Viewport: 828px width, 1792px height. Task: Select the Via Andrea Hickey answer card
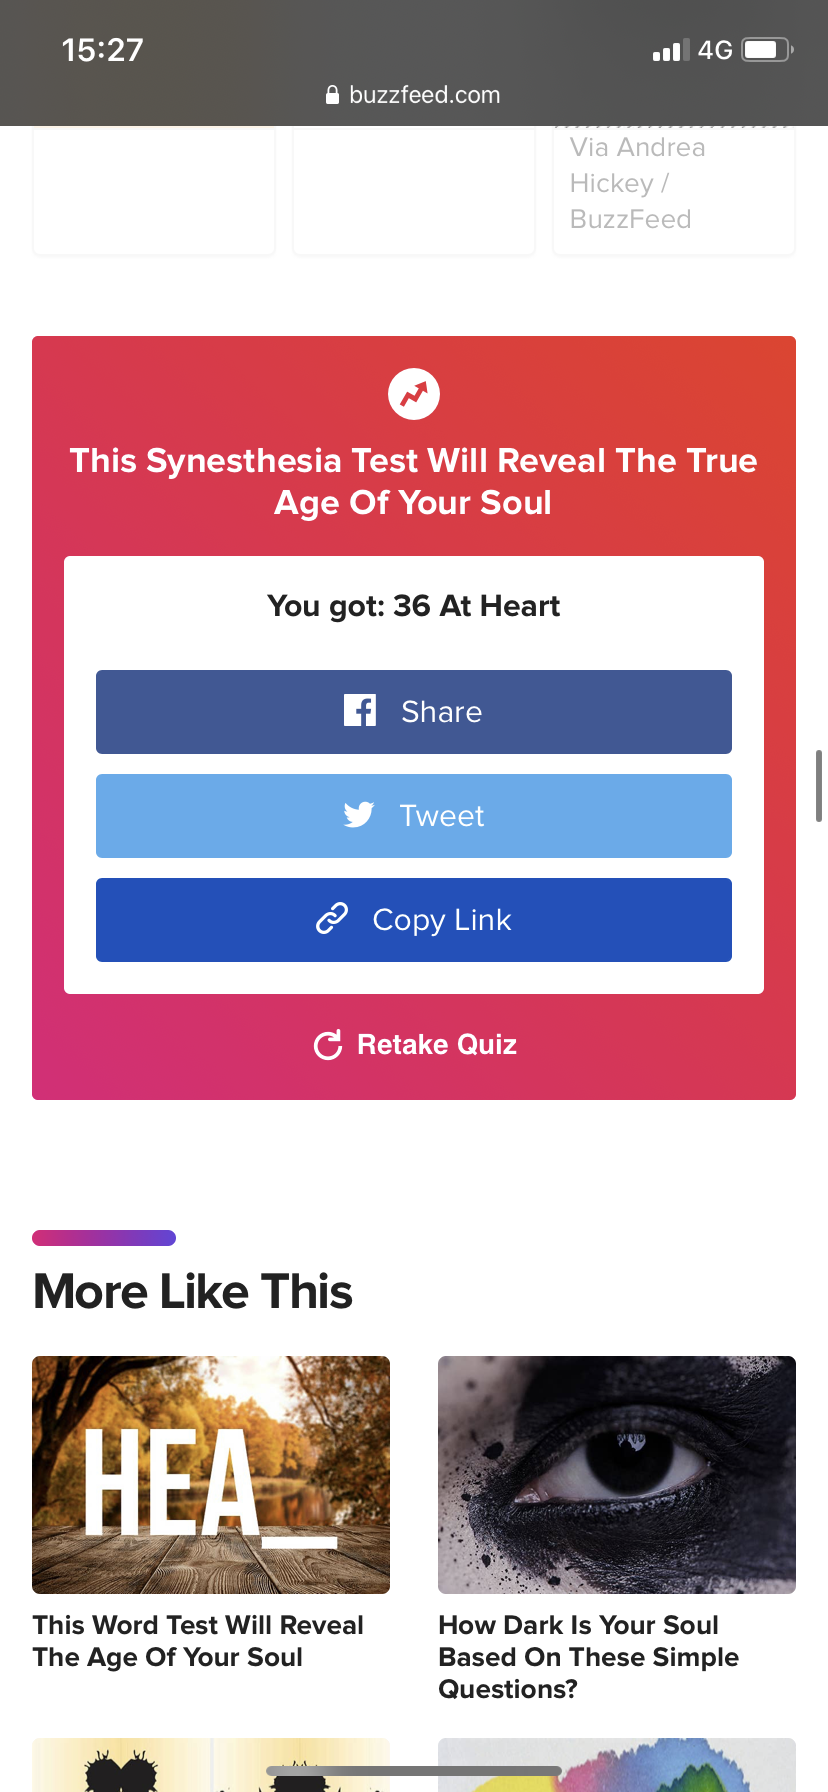pyautogui.click(x=674, y=190)
